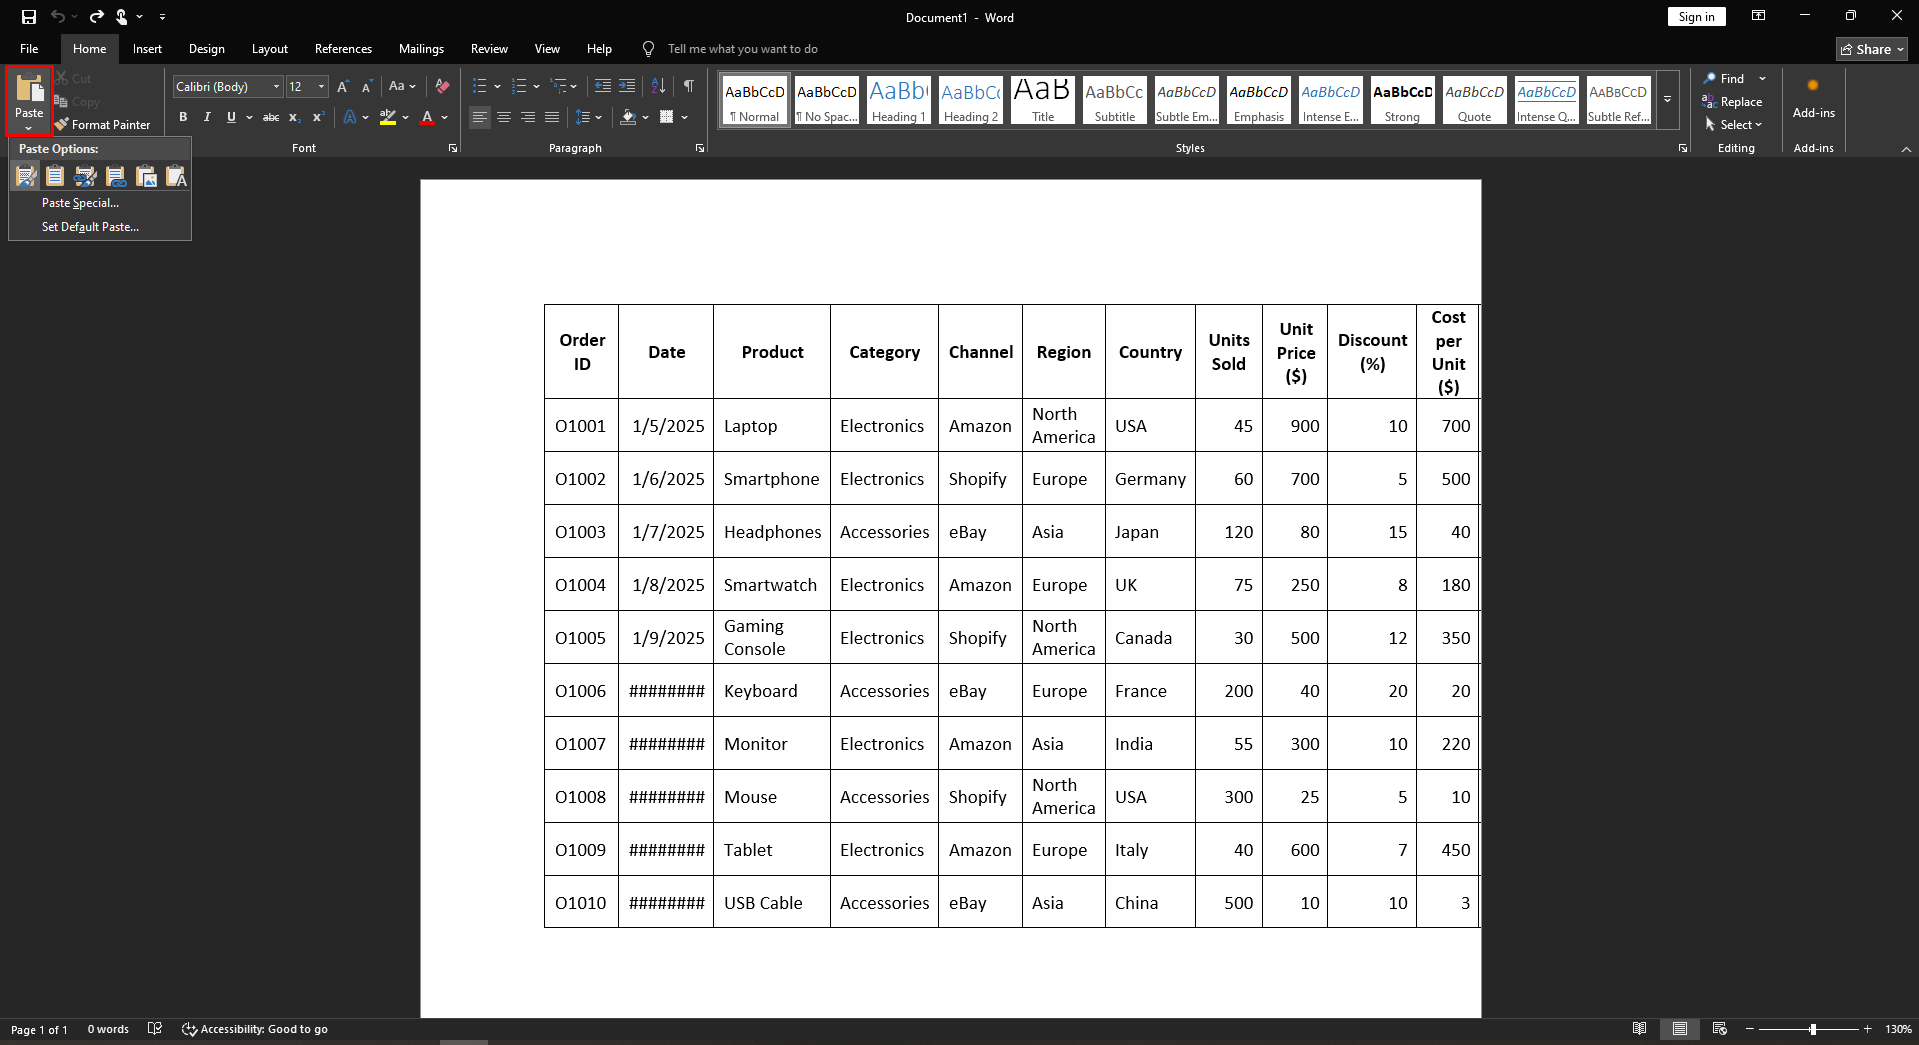Open the Borders dropdown arrow

point(685,117)
